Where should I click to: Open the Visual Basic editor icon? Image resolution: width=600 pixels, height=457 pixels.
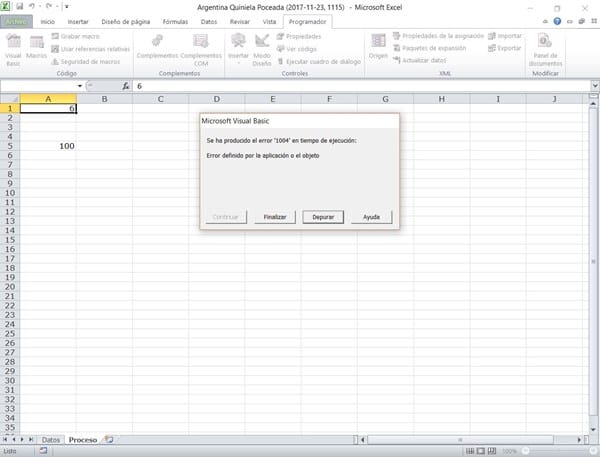[x=13, y=50]
